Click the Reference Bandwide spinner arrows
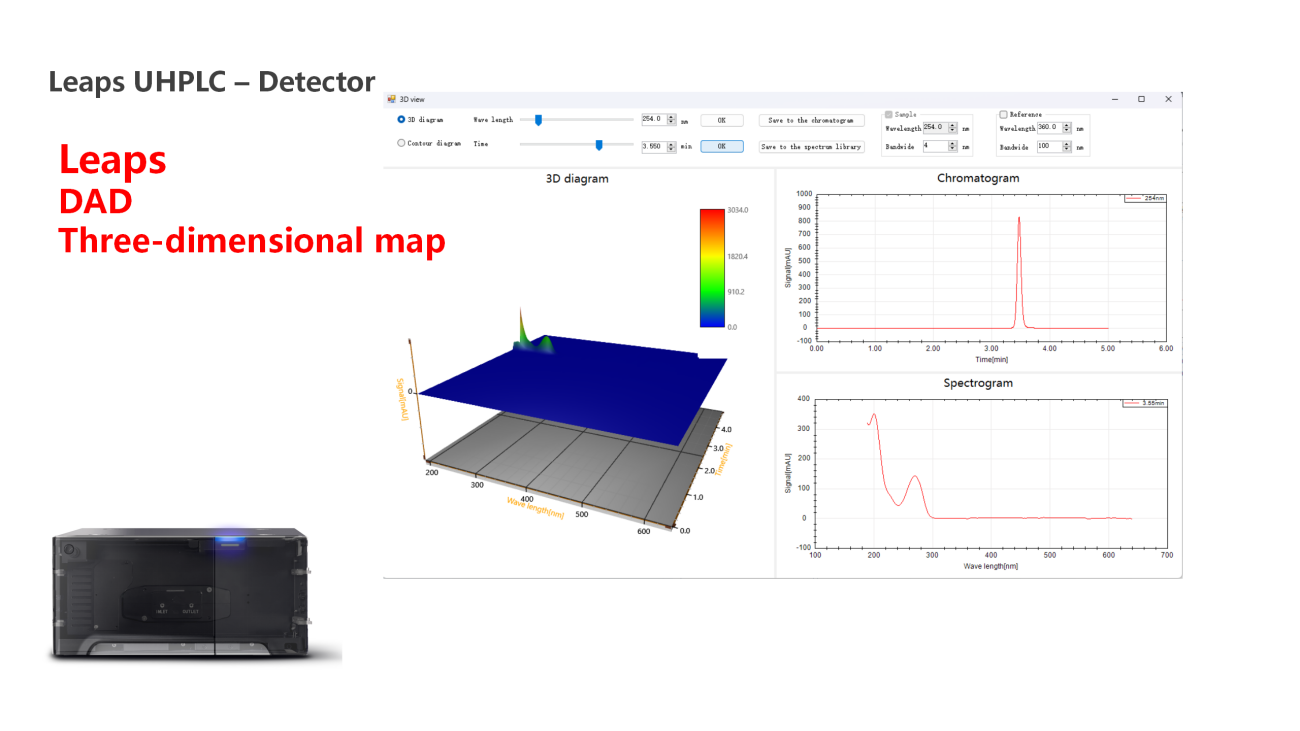The image size is (1300, 731). click(1067, 146)
